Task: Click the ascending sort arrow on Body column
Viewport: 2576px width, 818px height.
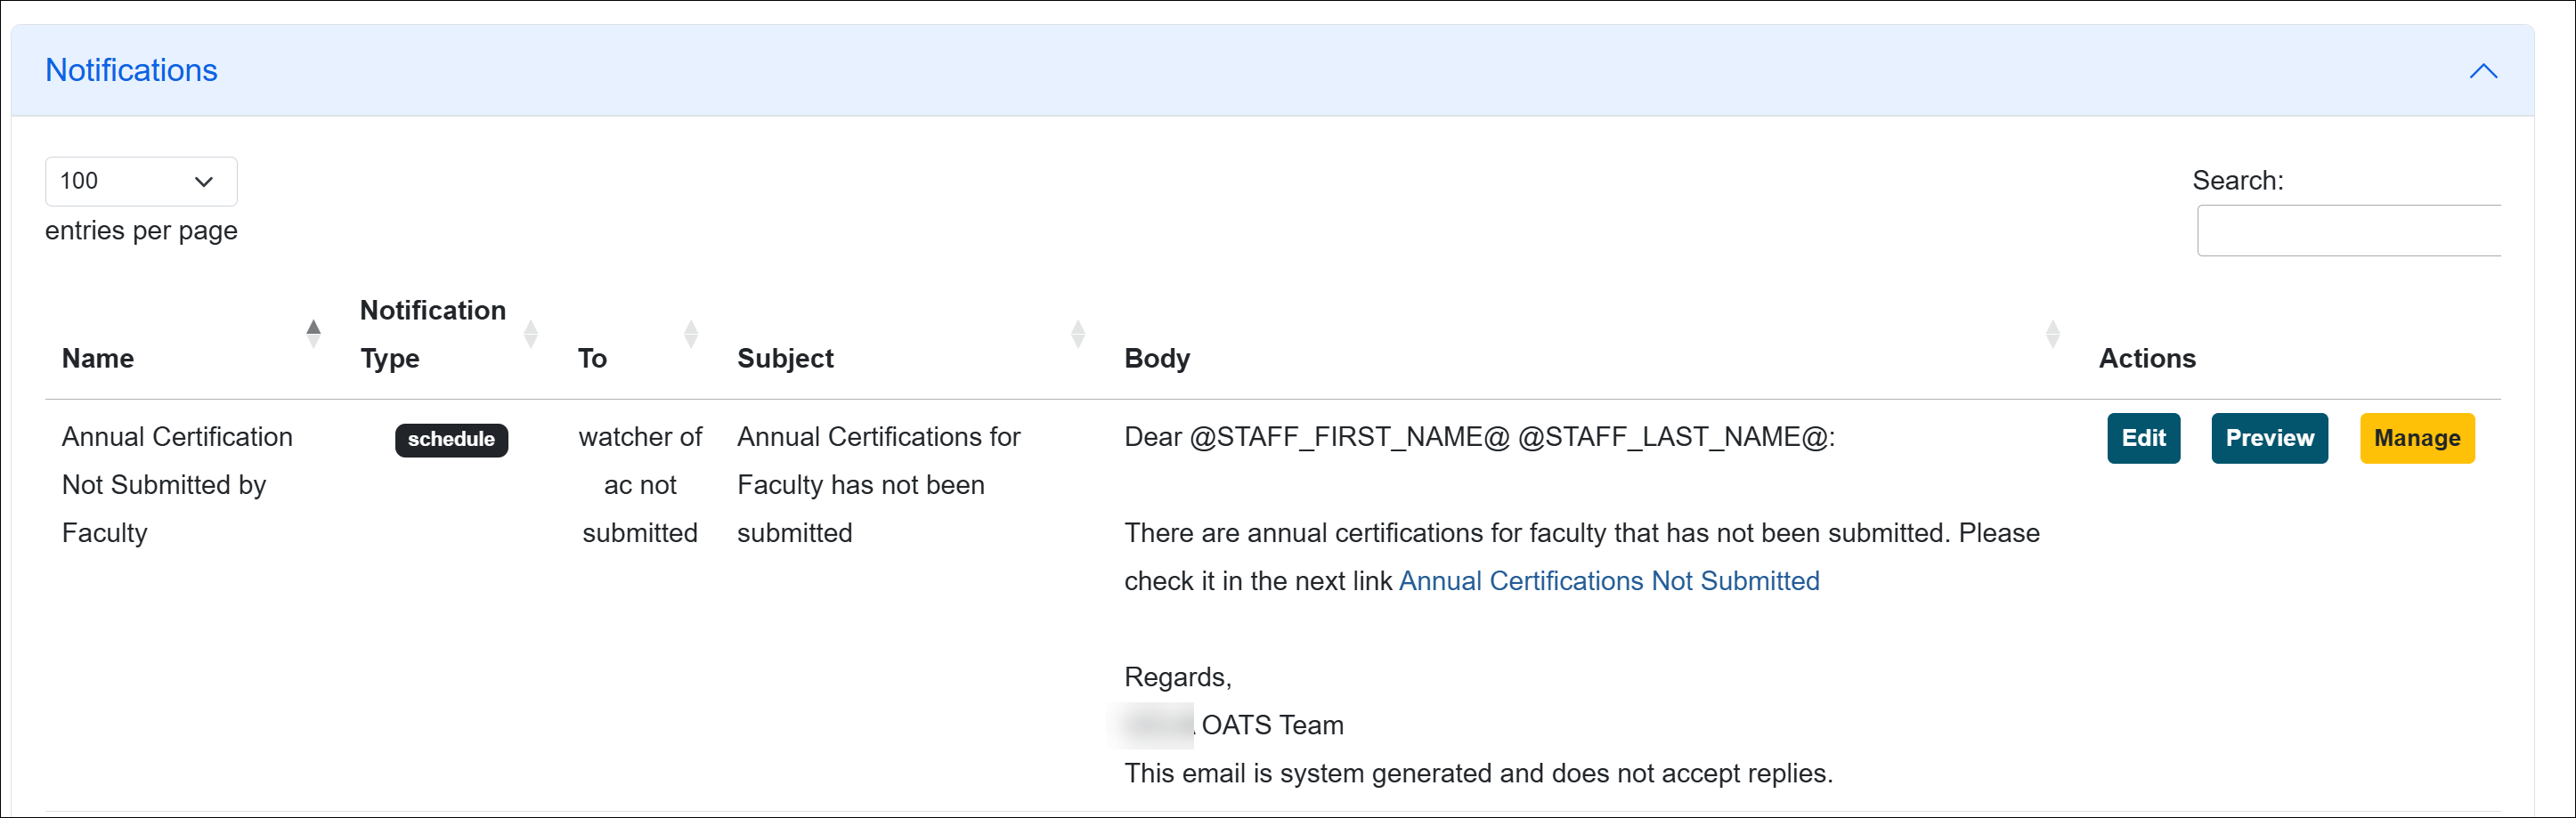Action: pyautogui.click(x=2053, y=325)
